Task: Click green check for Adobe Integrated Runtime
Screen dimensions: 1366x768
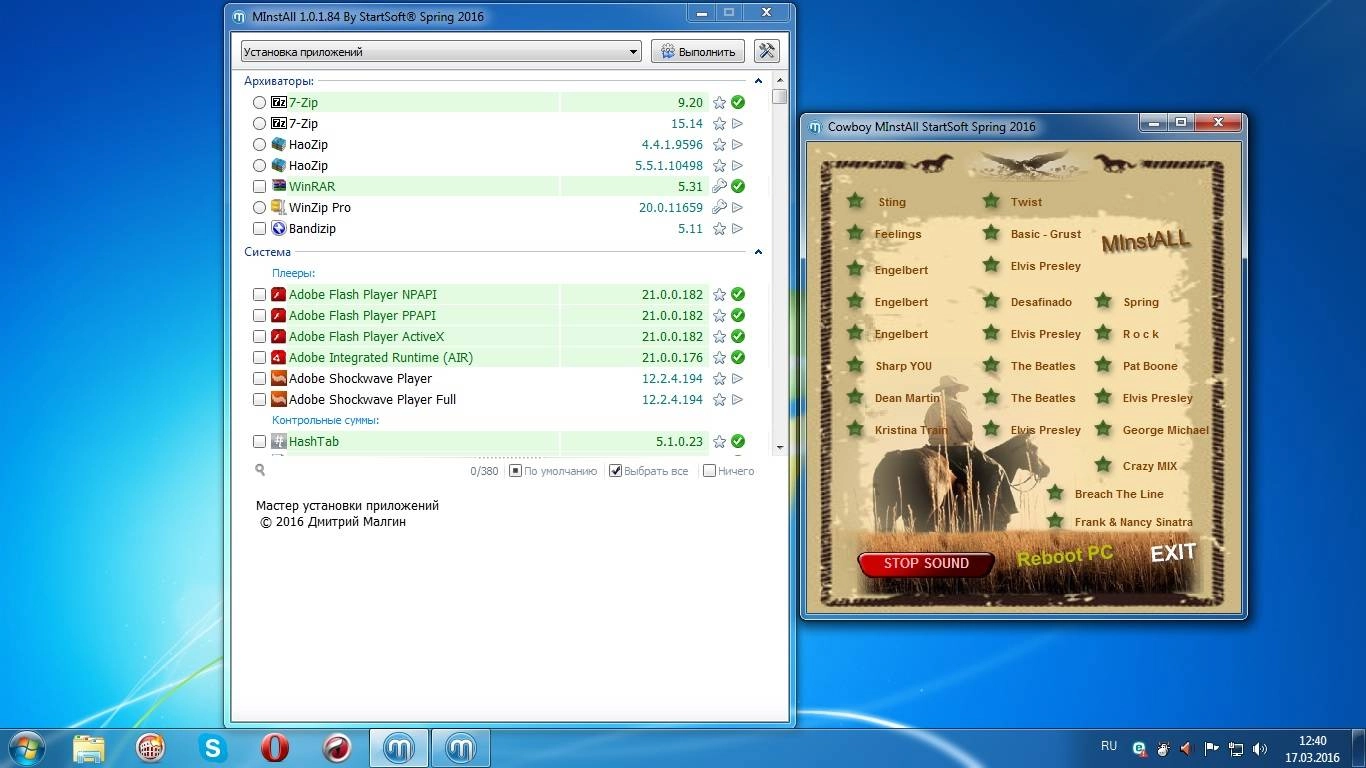Action: (738, 357)
